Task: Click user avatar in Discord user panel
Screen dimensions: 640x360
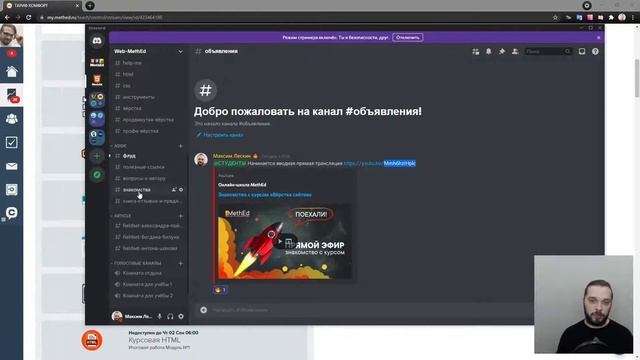Action: tap(117, 316)
